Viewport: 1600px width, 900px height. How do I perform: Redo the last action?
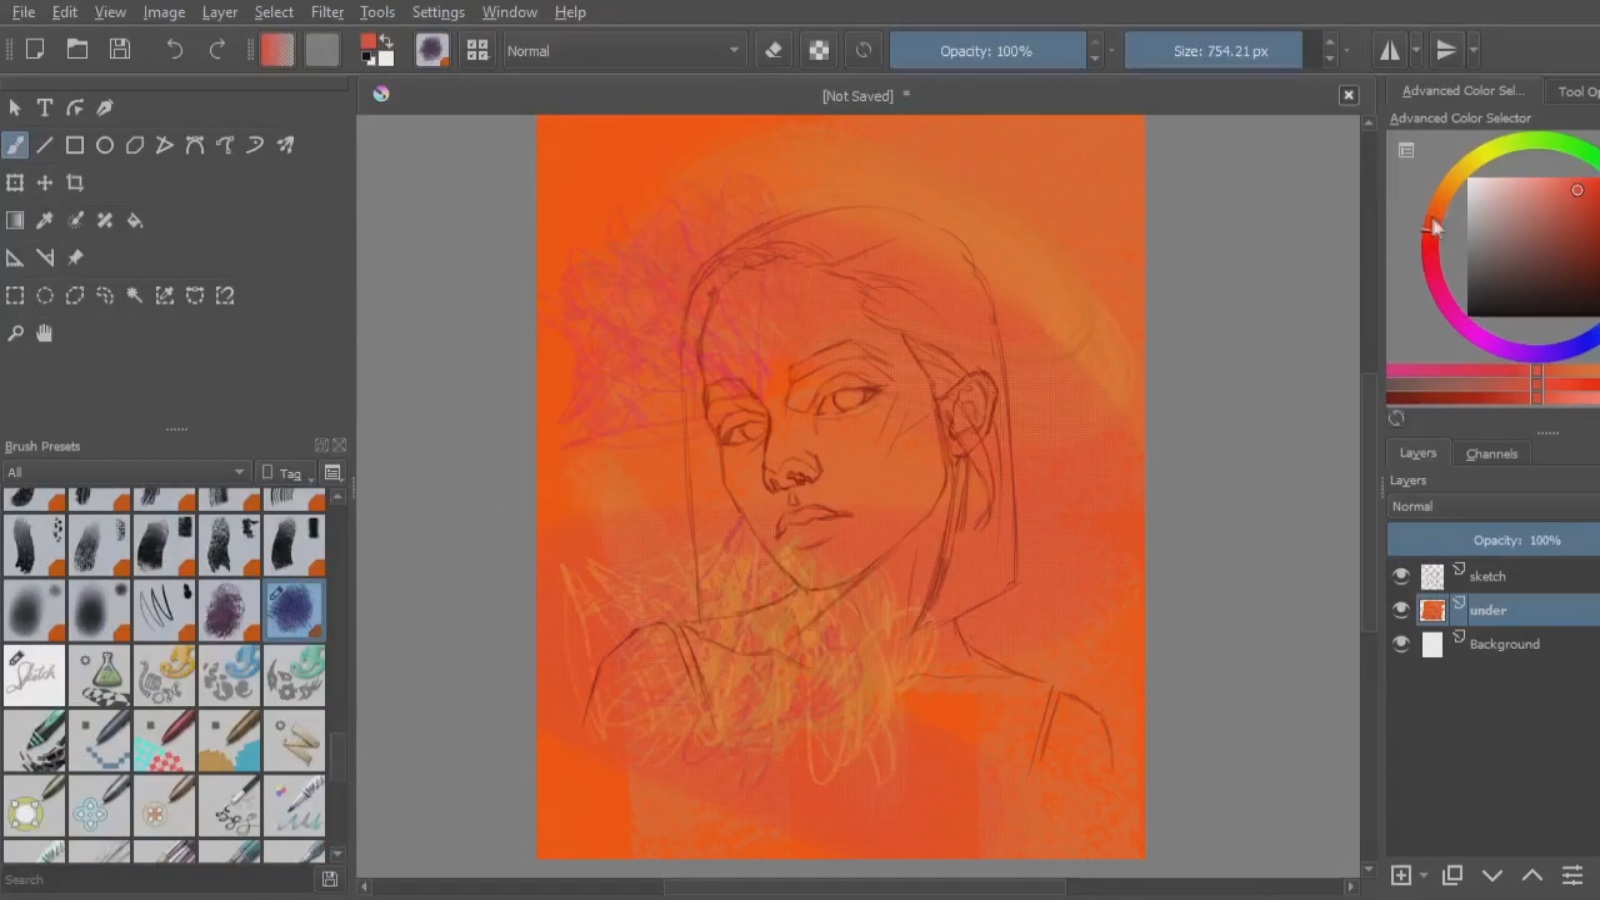[x=217, y=49]
